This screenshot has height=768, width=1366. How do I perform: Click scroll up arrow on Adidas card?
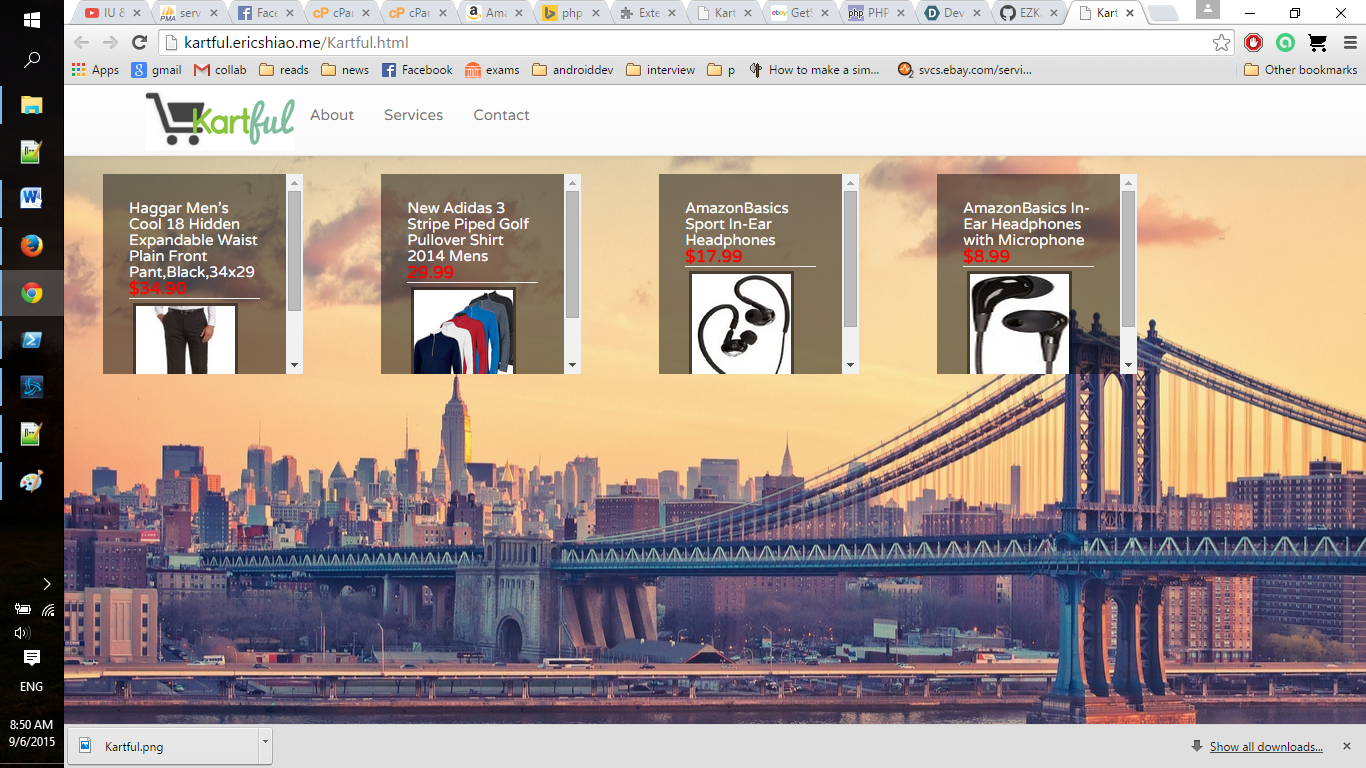pyautogui.click(x=572, y=182)
